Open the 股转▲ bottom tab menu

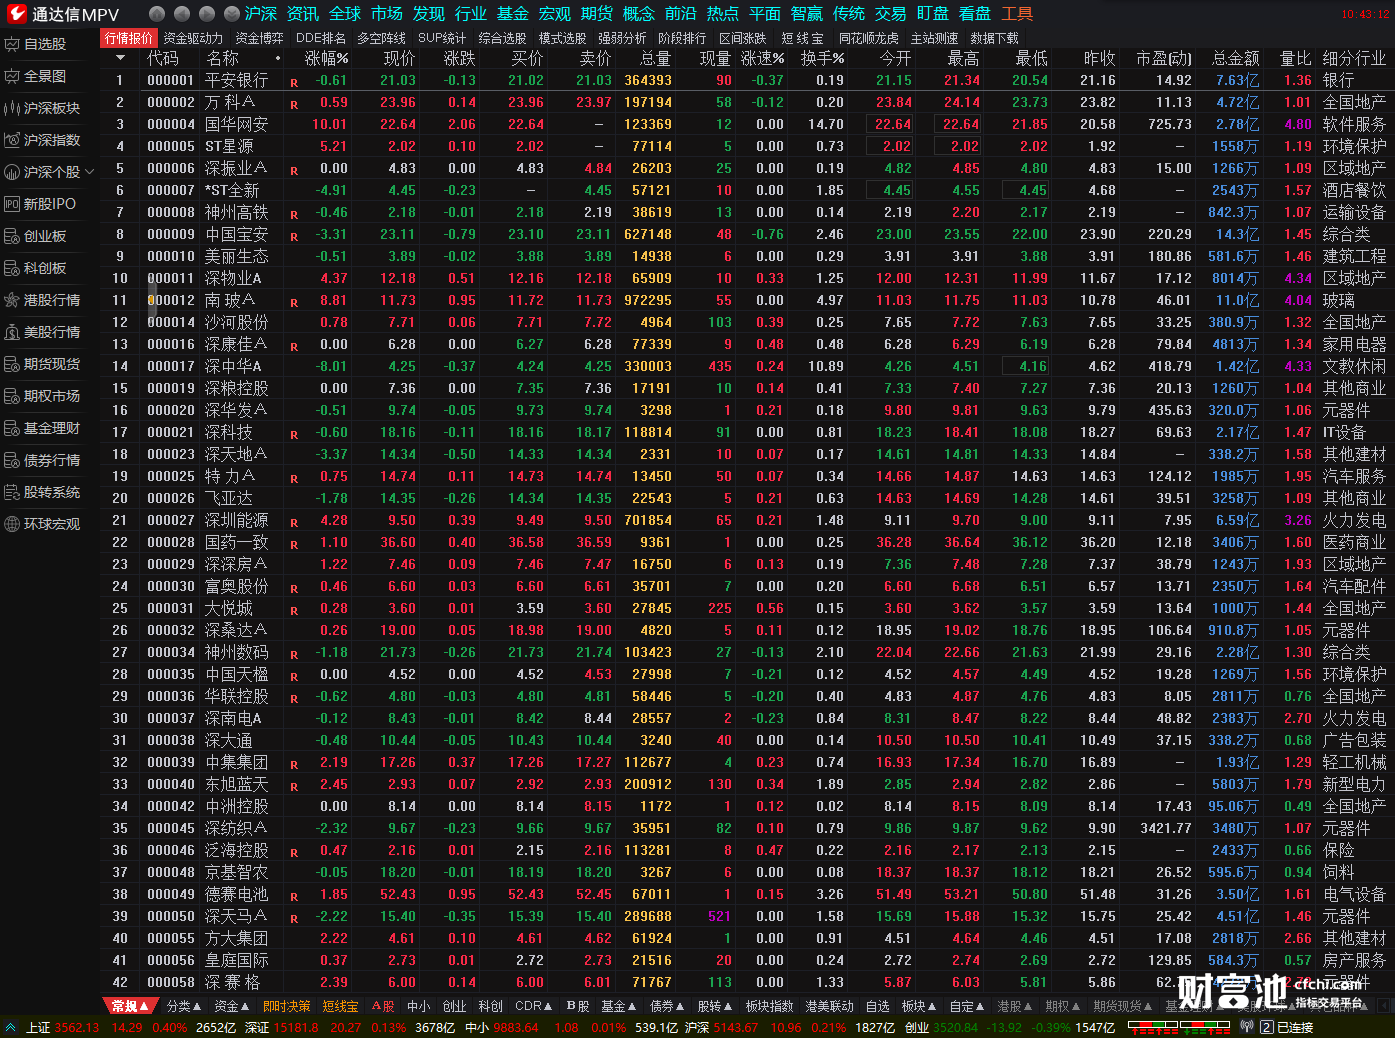point(715,1006)
